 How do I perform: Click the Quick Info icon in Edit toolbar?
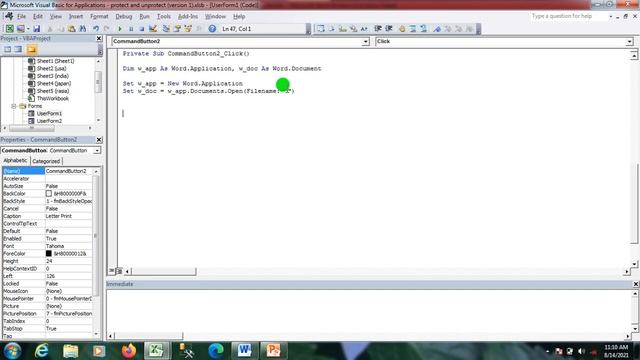[343, 29]
